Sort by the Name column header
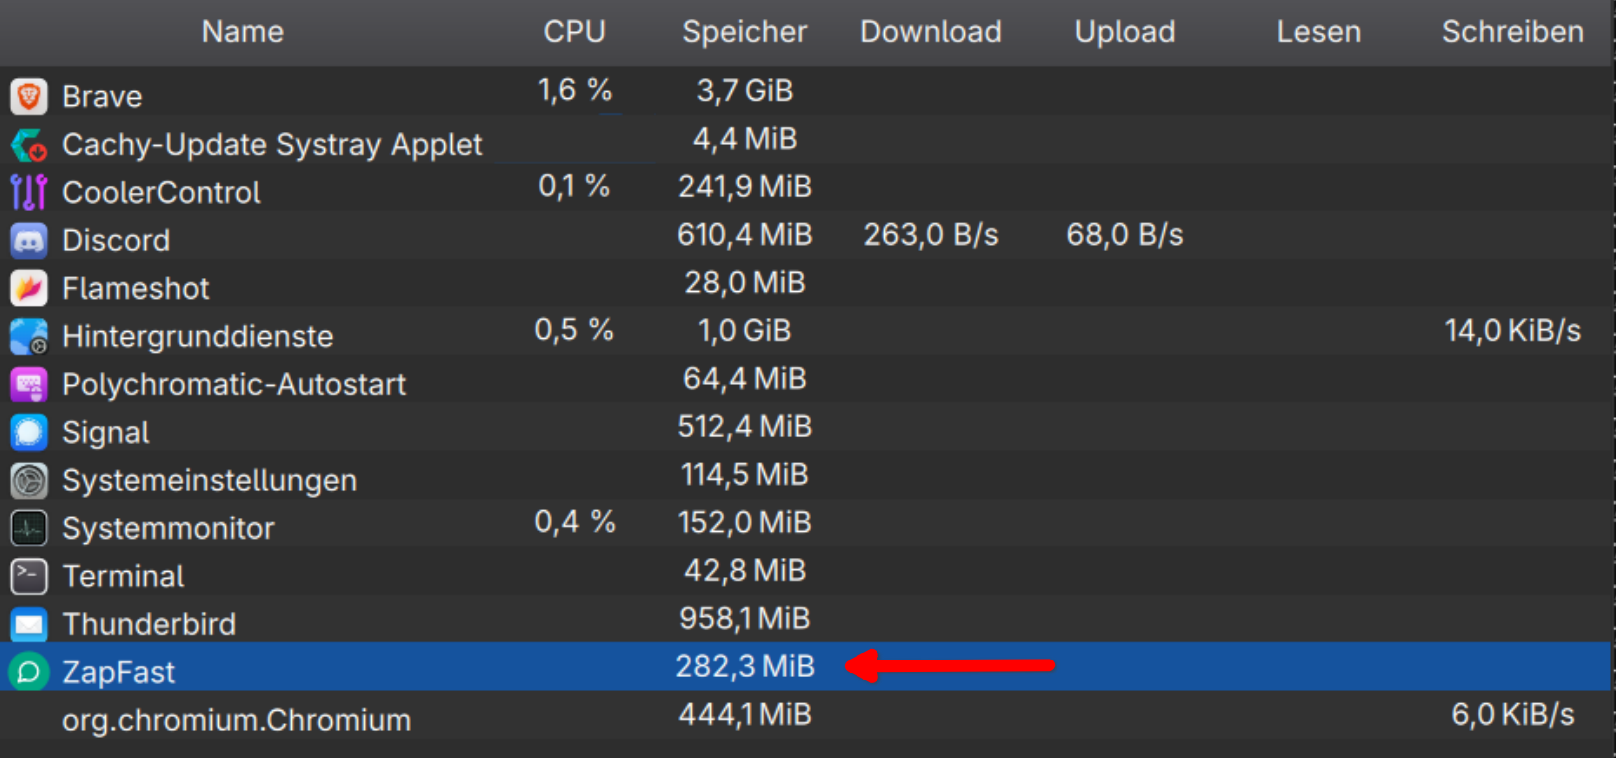The image size is (1616, 758). point(243,32)
